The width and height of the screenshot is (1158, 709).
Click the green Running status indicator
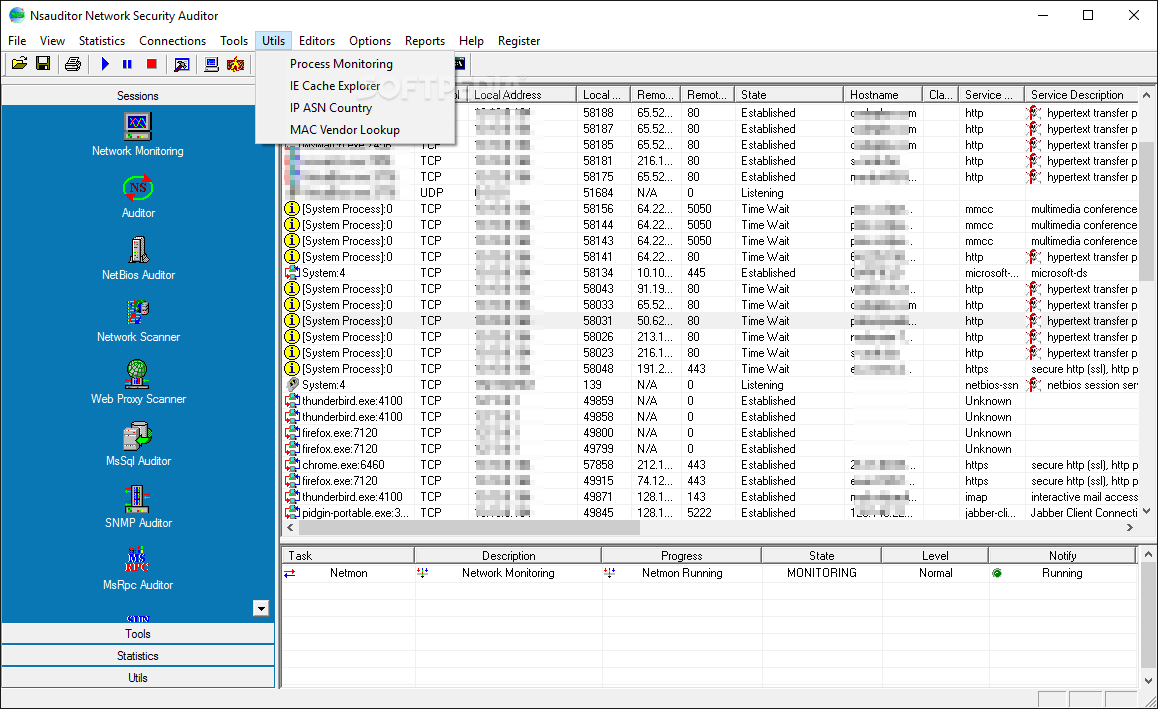pos(997,573)
